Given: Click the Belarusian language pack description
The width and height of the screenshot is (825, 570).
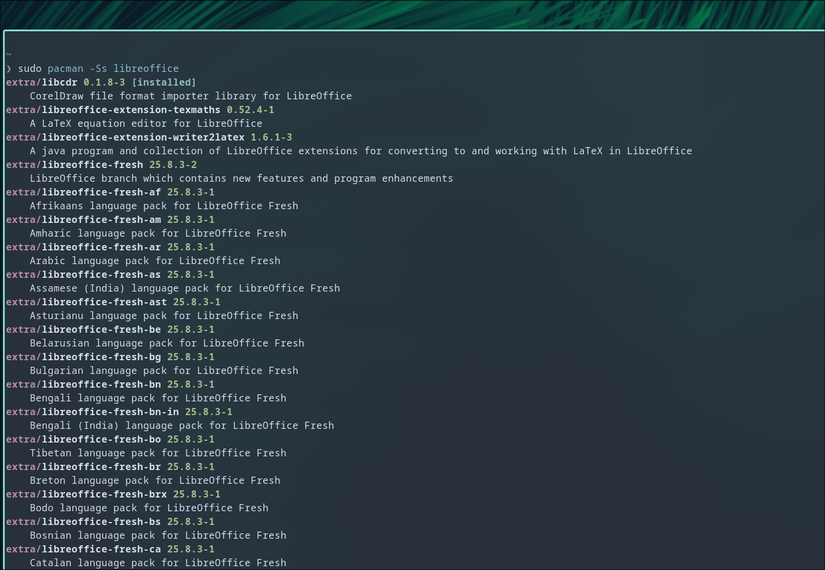Looking at the screenshot, I should point(166,343).
